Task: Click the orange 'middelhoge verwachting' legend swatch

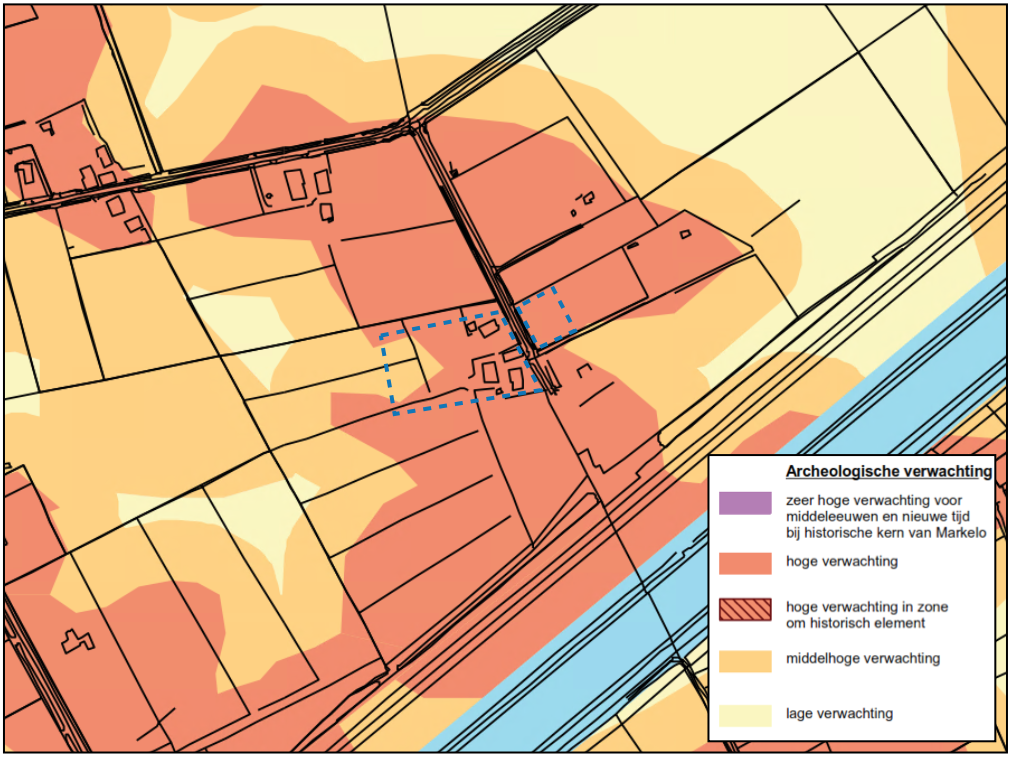Action: pos(745,661)
